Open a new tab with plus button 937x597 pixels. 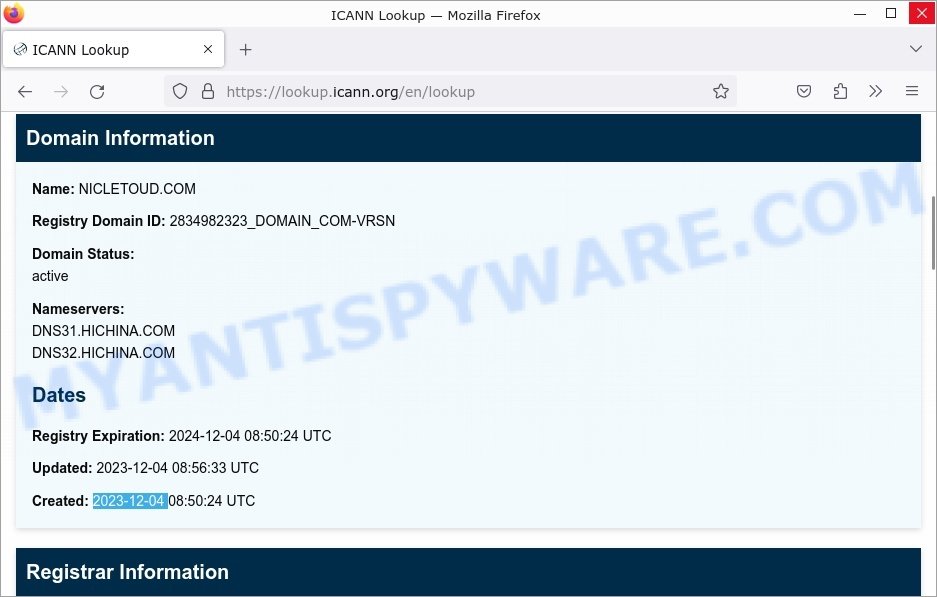(x=246, y=50)
